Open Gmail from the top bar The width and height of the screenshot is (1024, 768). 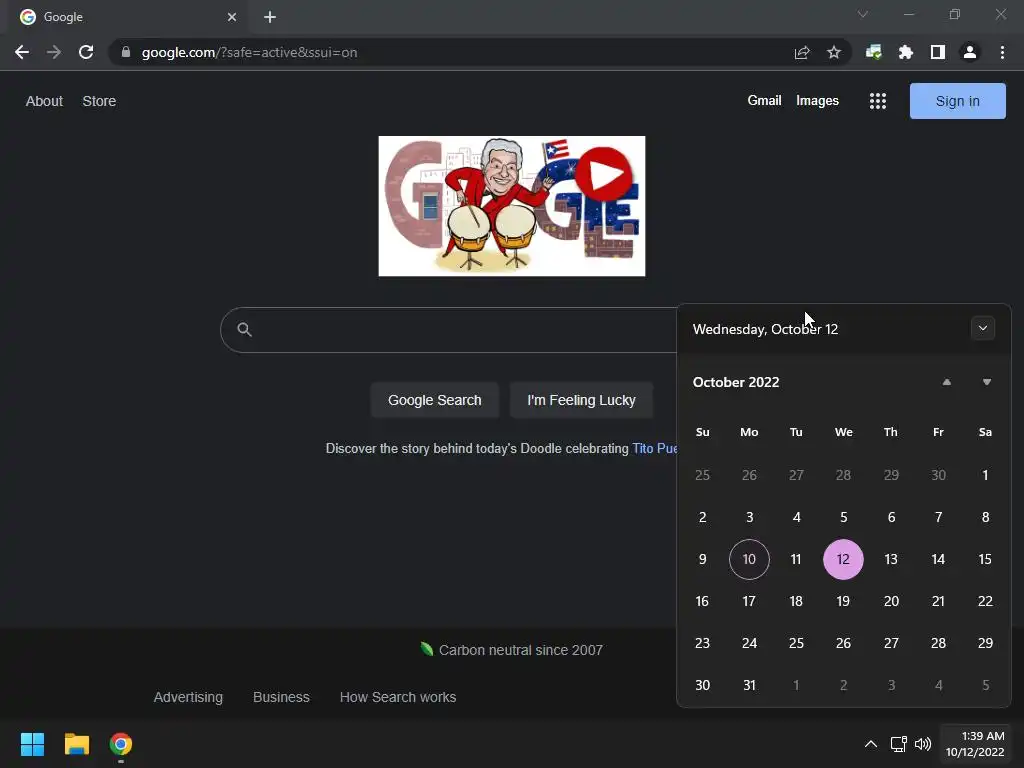coord(764,101)
